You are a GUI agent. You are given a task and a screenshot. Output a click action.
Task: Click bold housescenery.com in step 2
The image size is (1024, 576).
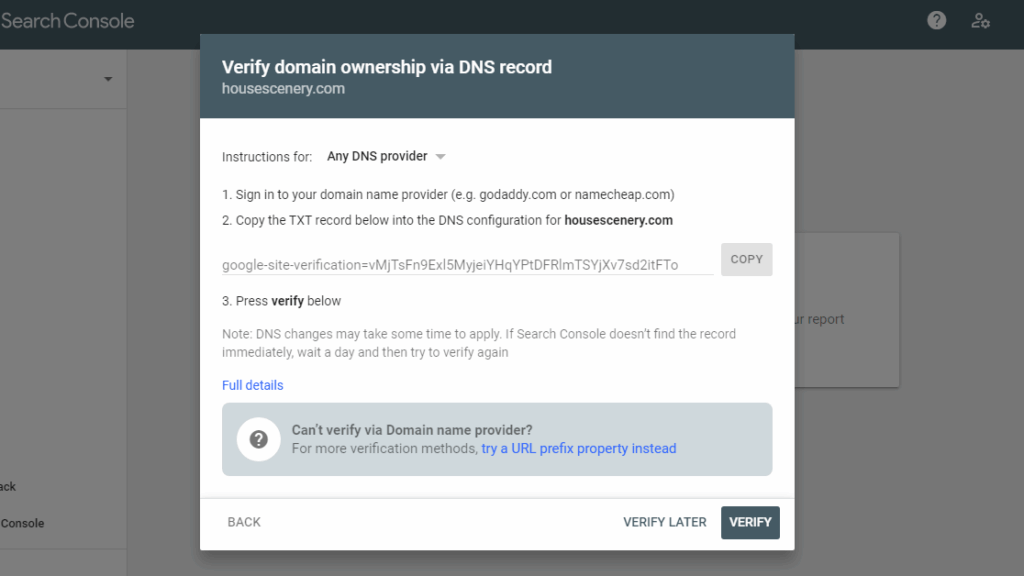(618, 220)
